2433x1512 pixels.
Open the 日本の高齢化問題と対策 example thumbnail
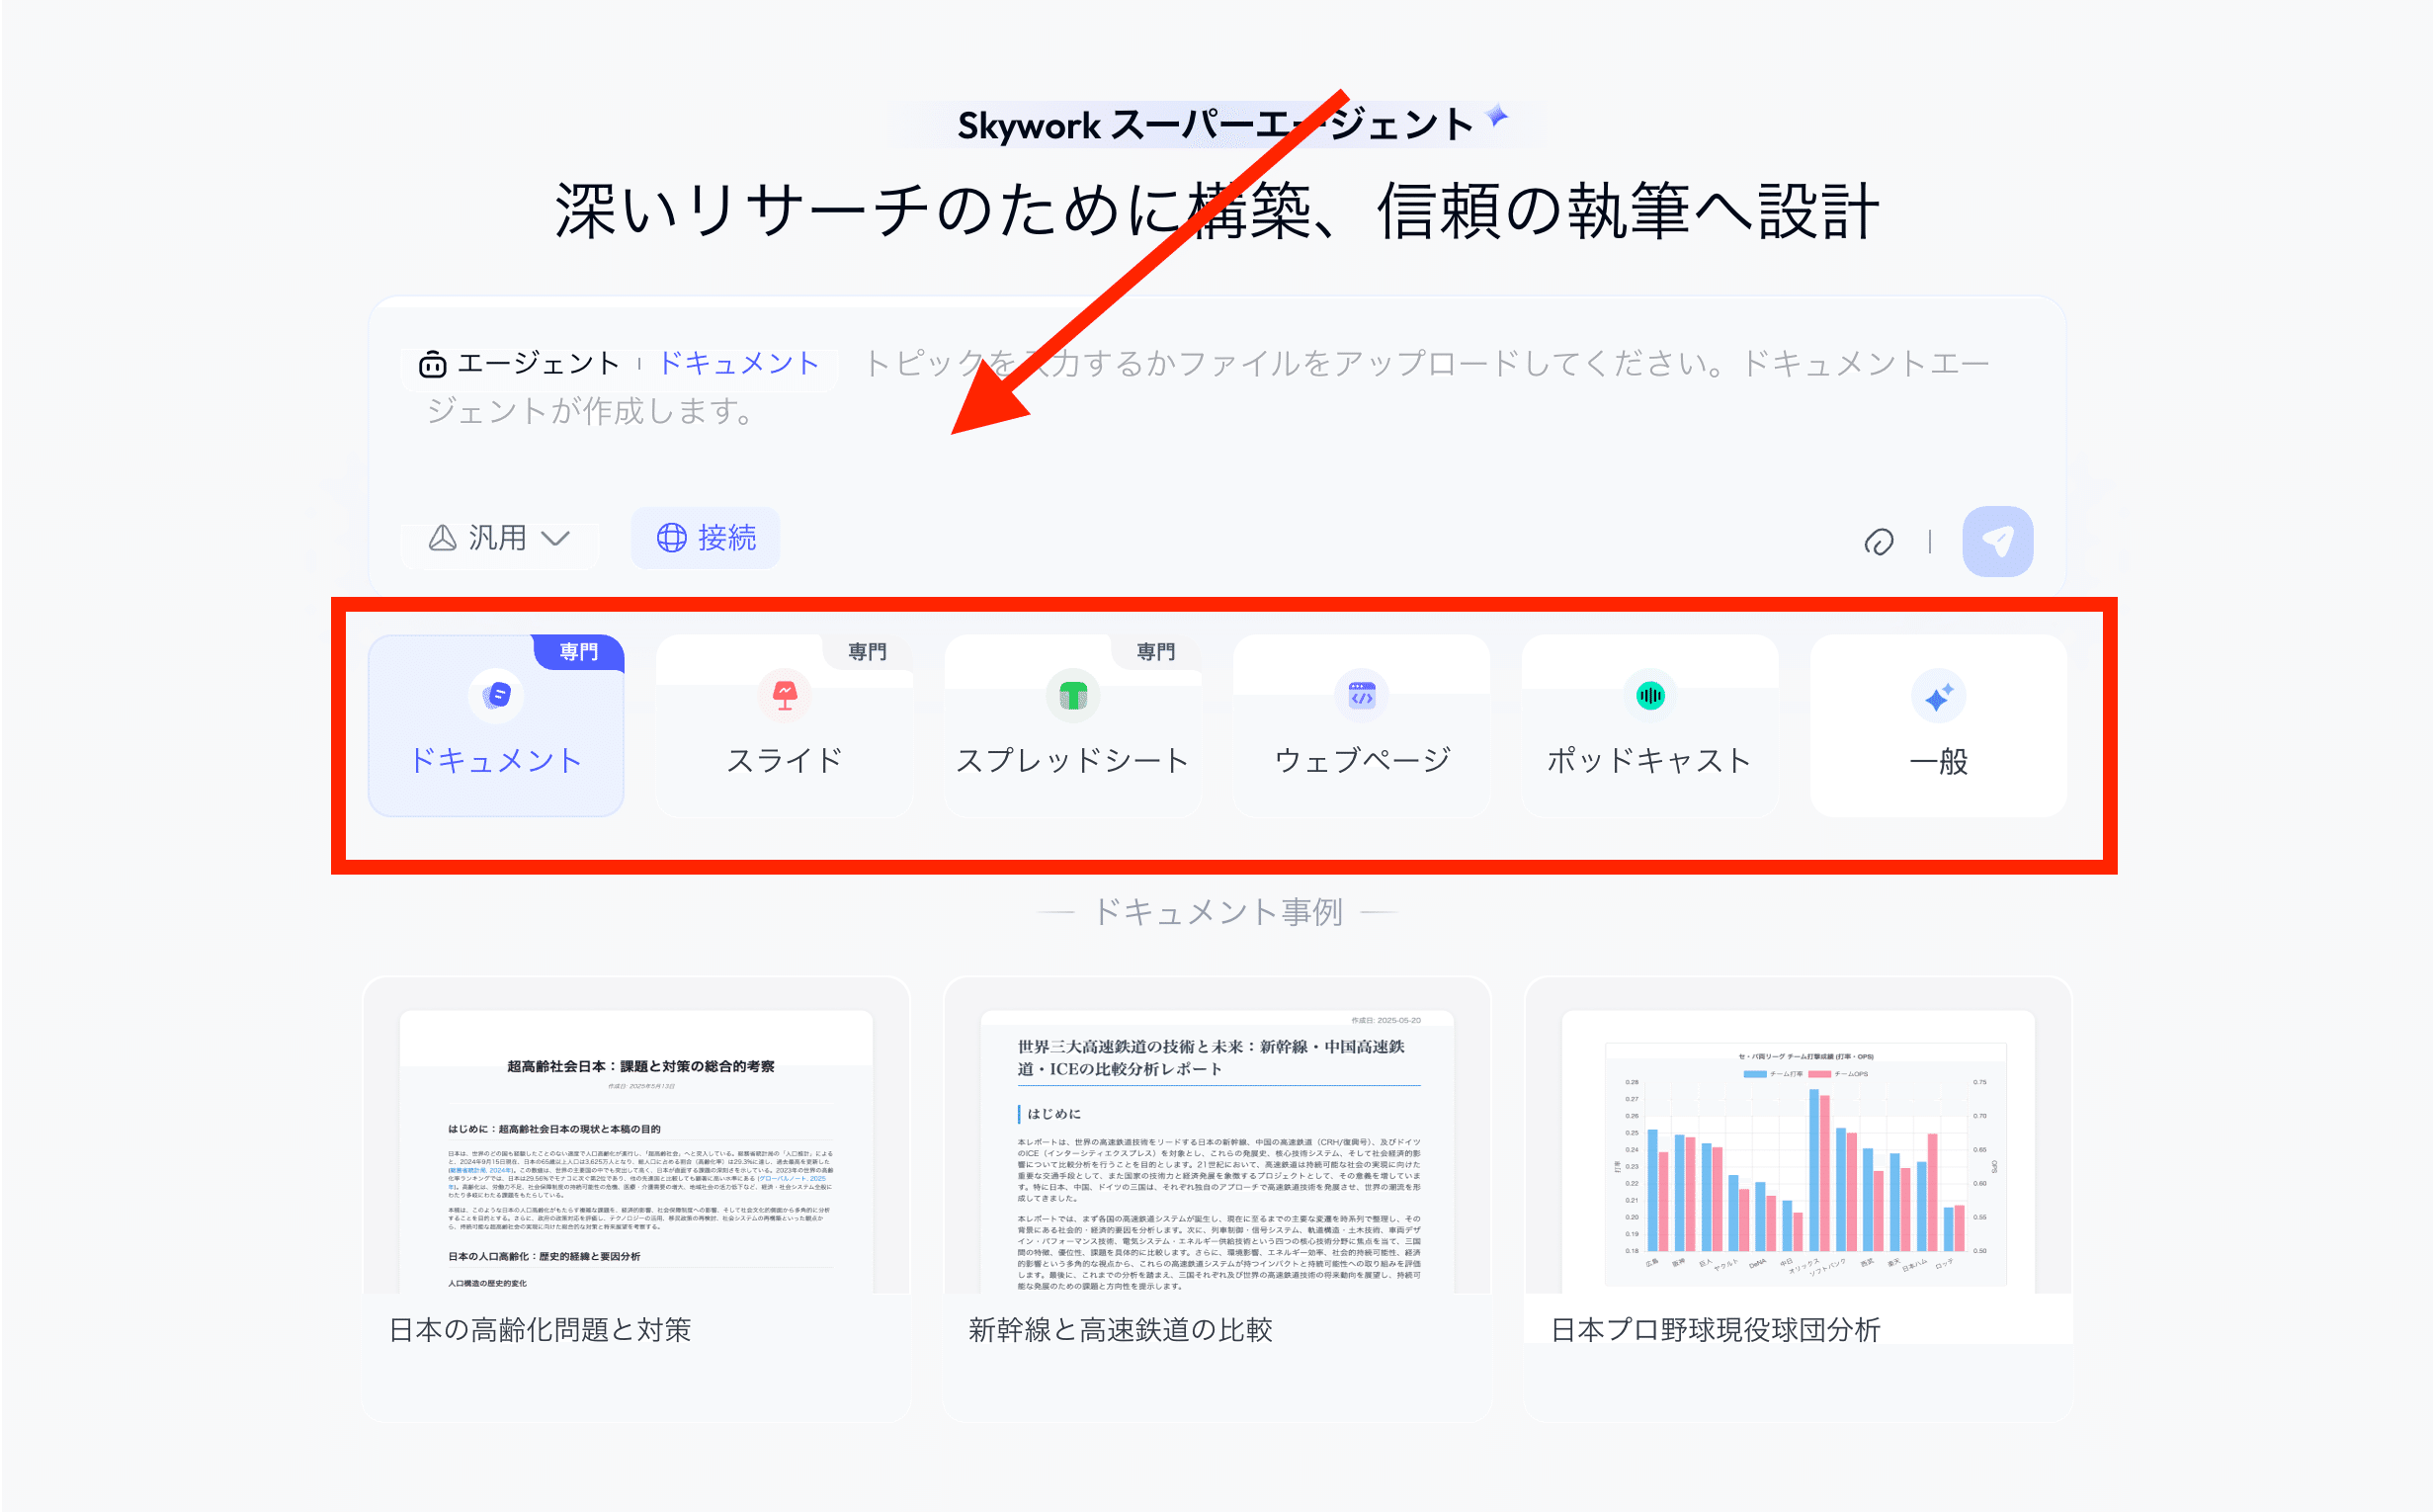point(636,1150)
